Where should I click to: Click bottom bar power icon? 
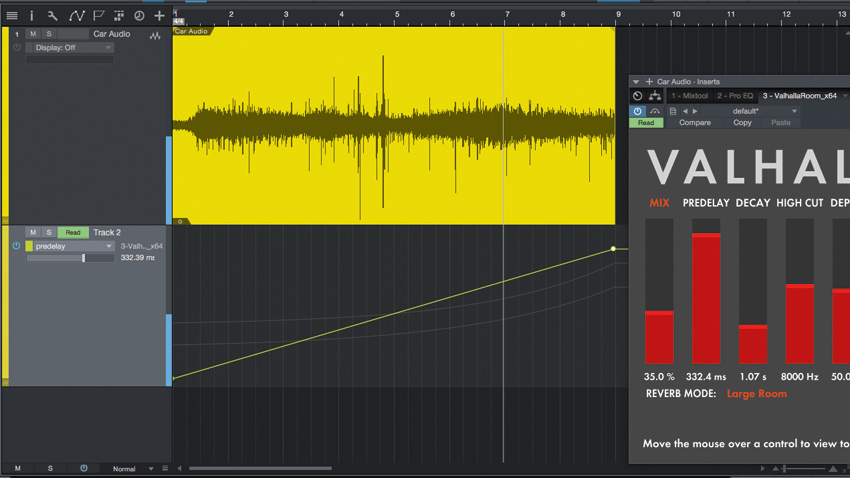[x=83, y=468]
